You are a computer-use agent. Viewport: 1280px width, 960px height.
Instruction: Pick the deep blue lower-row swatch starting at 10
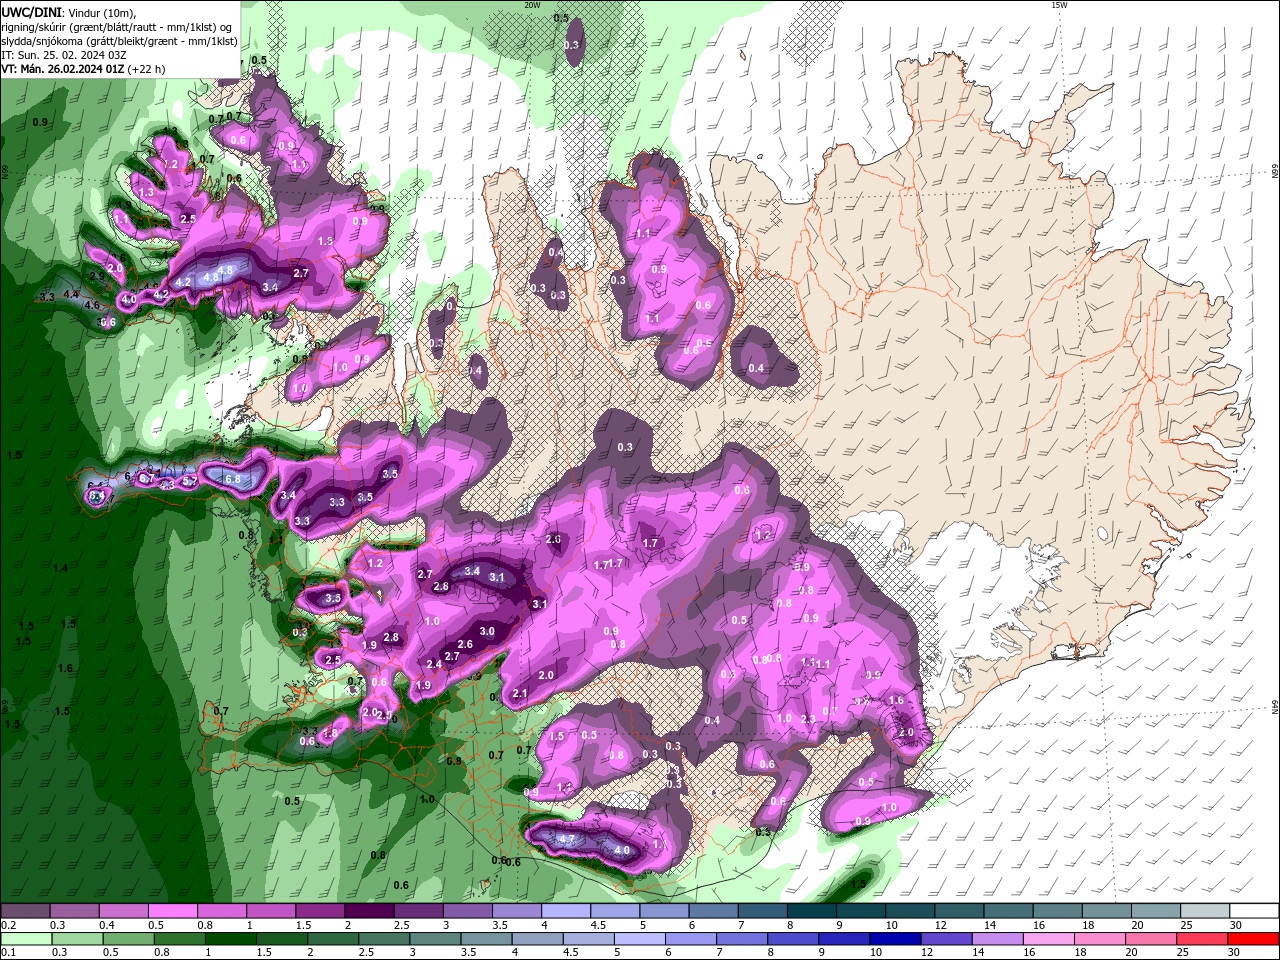(896, 939)
